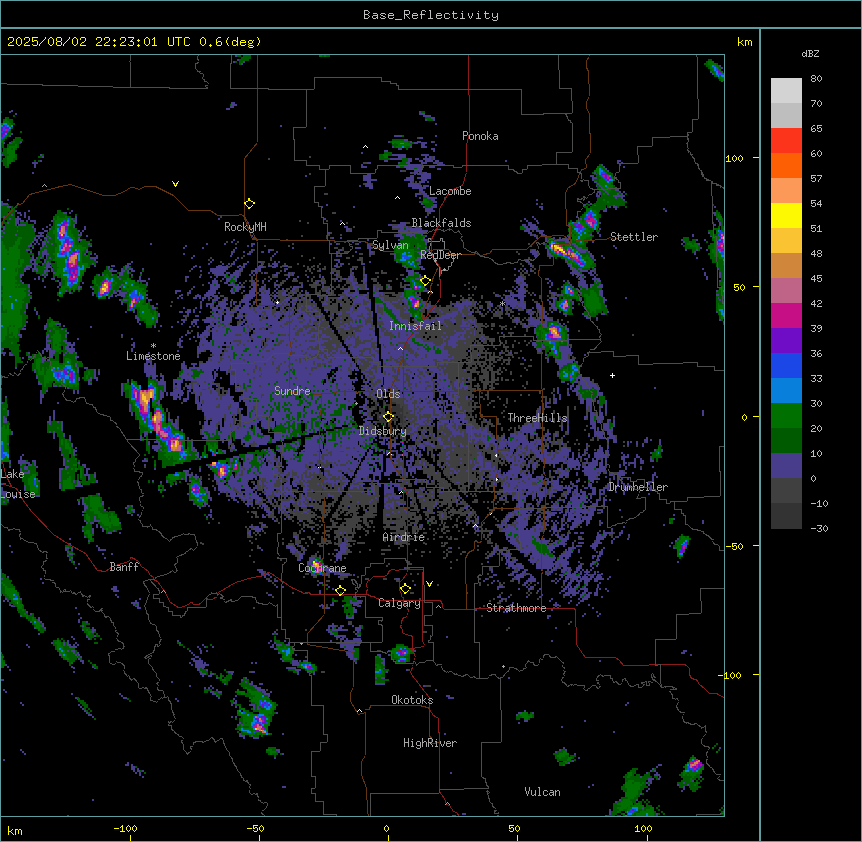Pick the yellow 51–54 dBZ legend swatch

(786, 215)
